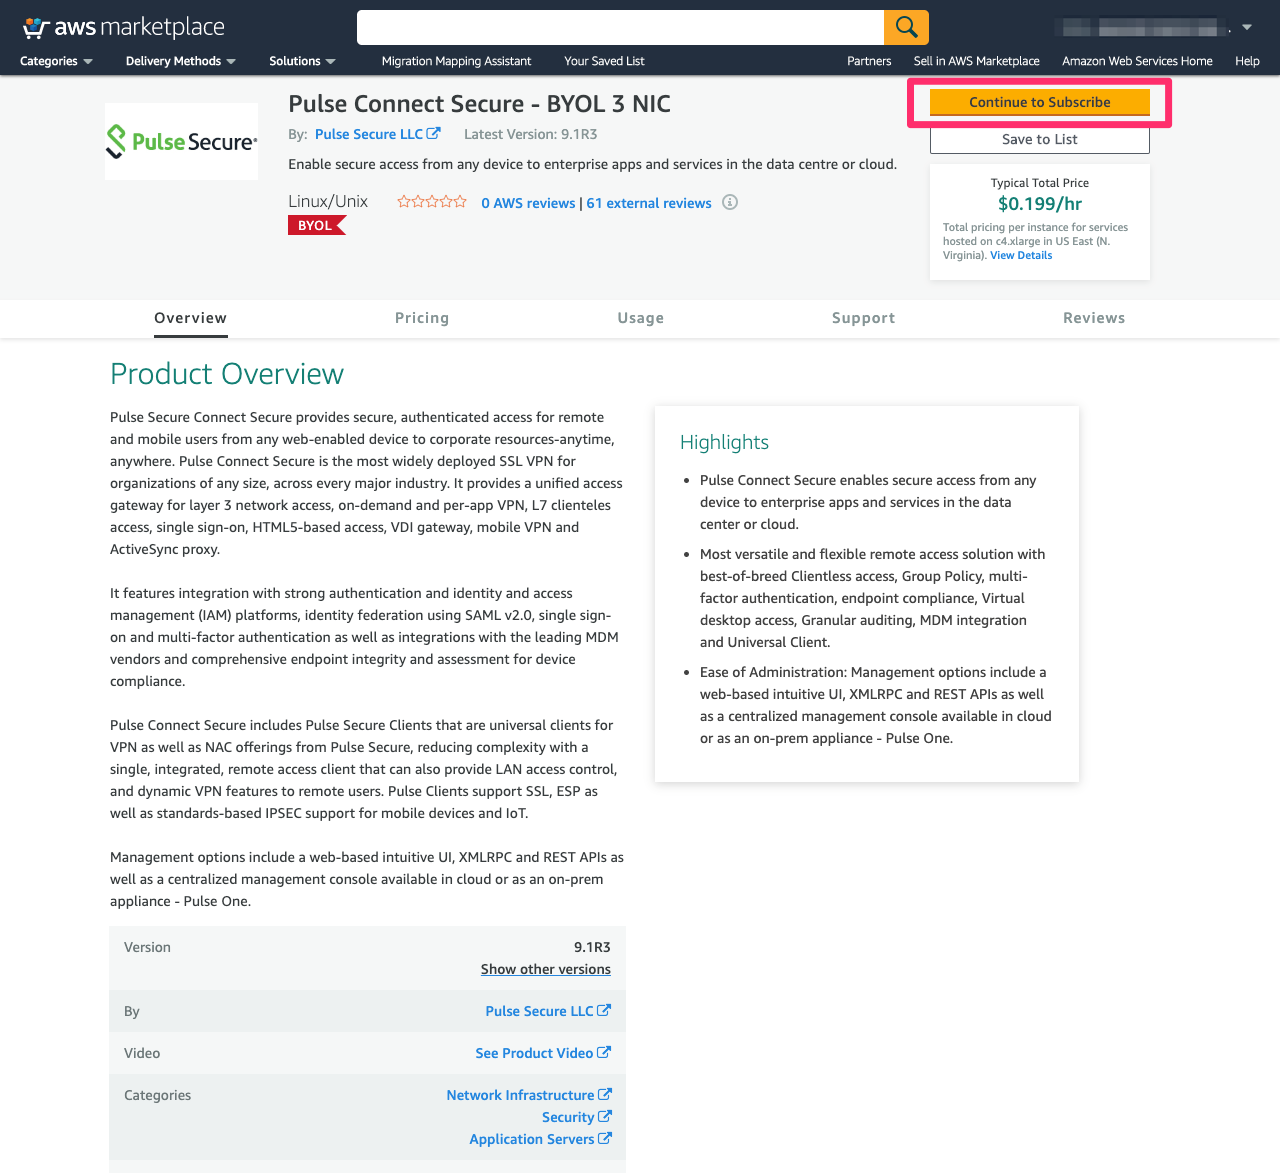Open the View Details link
The image size is (1280, 1173).
[1020, 254]
